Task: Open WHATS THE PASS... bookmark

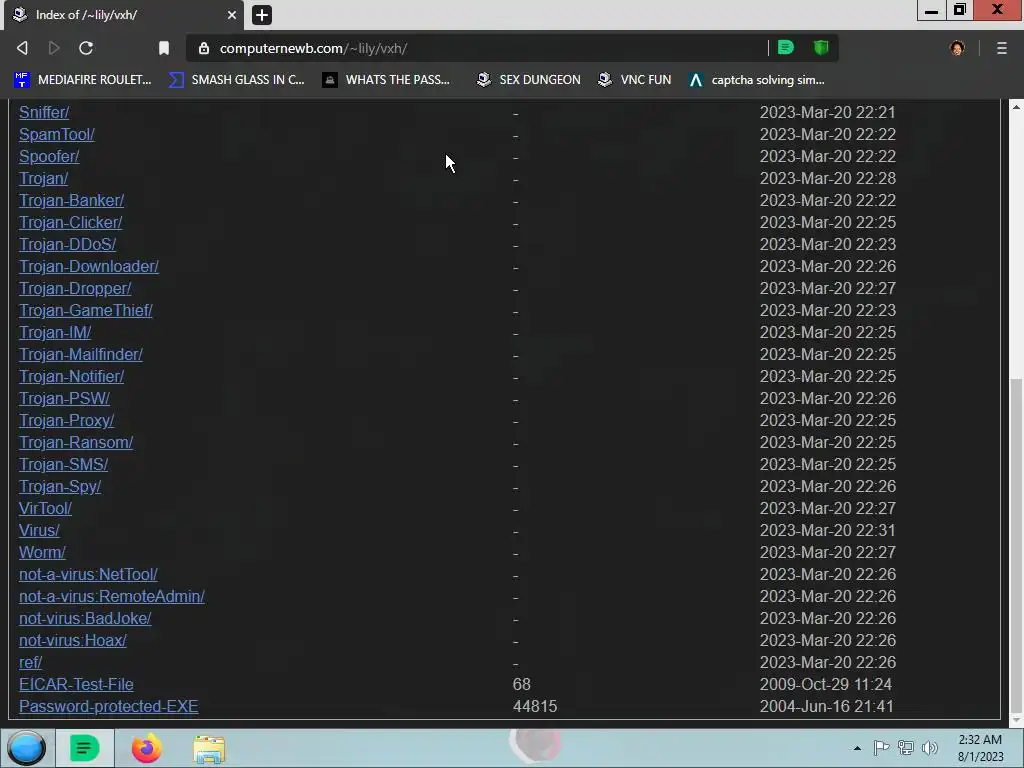Action: tap(386, 80)
